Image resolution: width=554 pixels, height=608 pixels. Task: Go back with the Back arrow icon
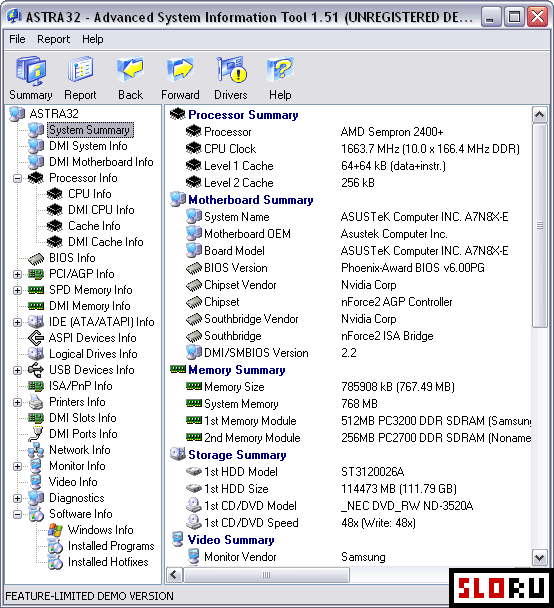click(x=130, y=69)
